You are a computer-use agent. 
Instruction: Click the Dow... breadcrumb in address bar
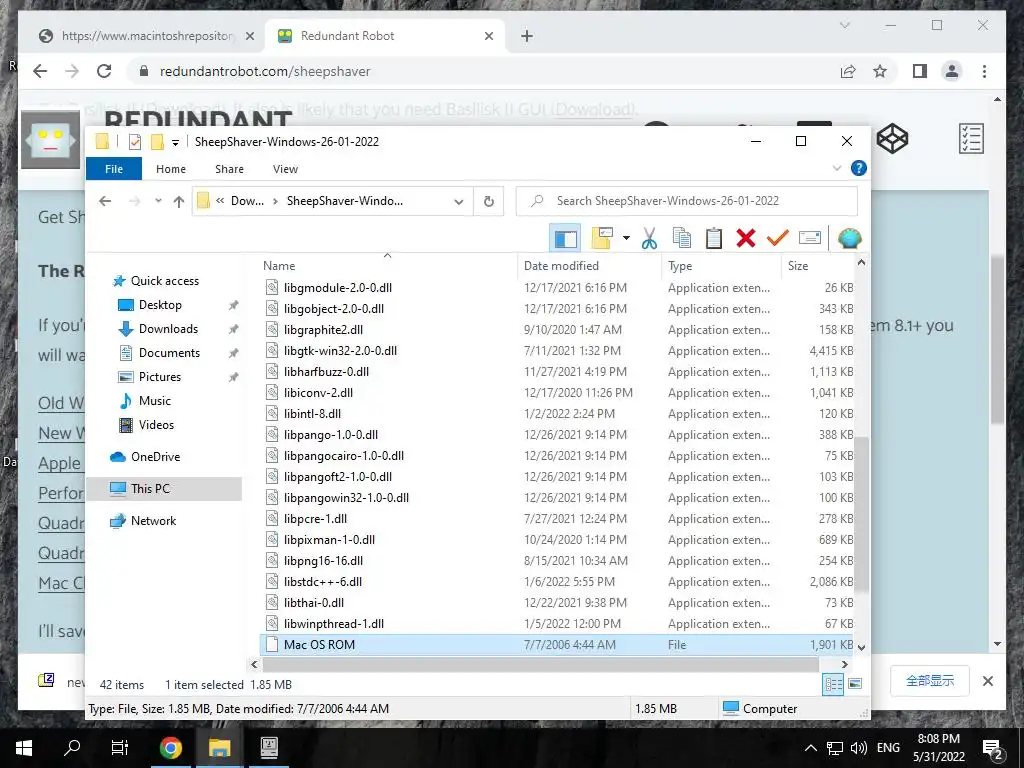pyautogui.click(x=248, y=201)
